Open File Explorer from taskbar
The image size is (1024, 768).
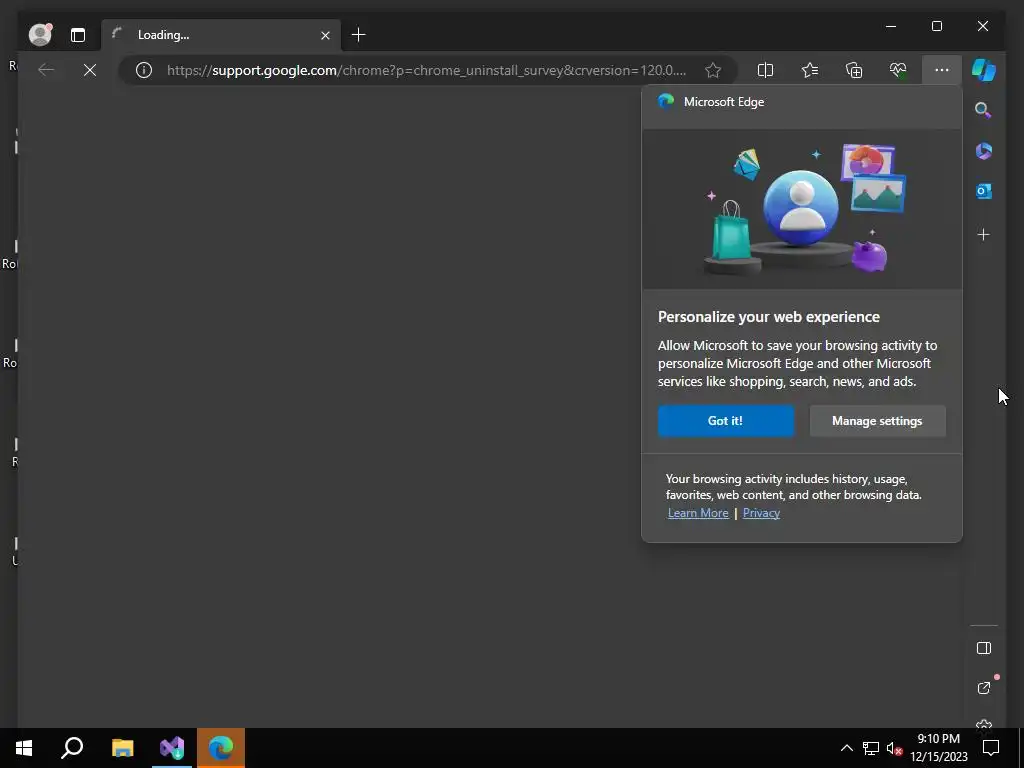tap(122, 748)
